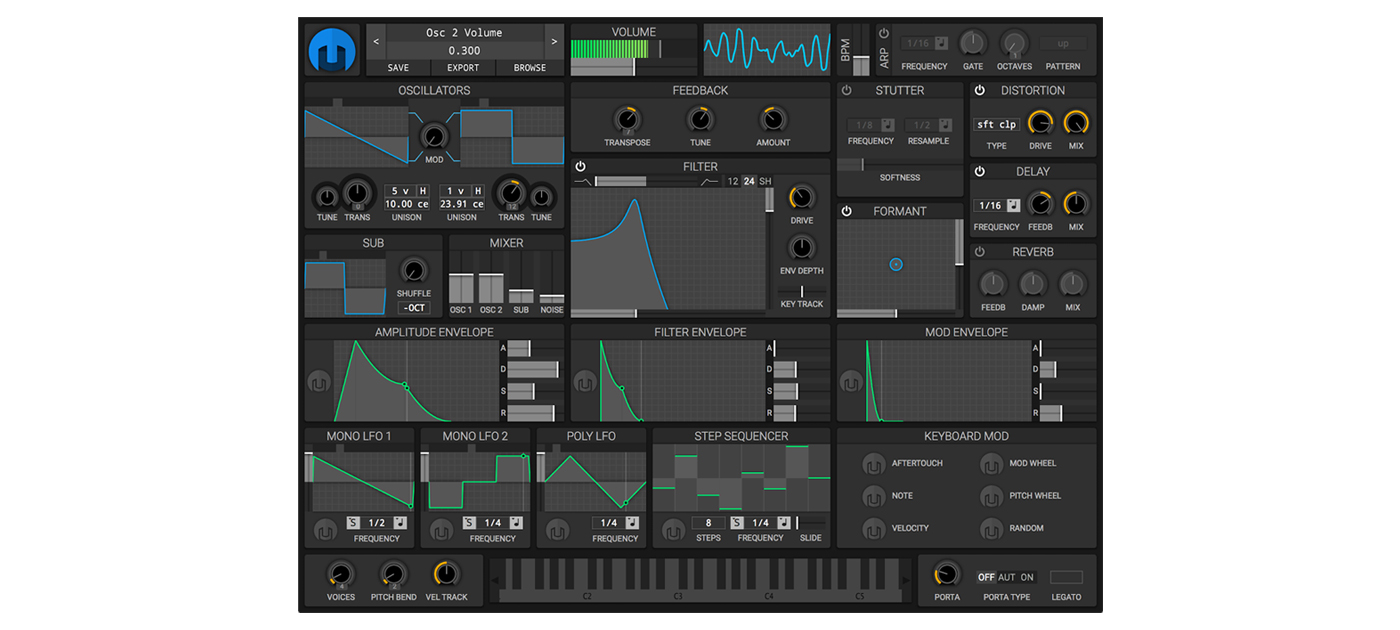Click the OSC 1 mixer slider
The height and width of the screenshot is (630, 1400).
coord(461,276)
